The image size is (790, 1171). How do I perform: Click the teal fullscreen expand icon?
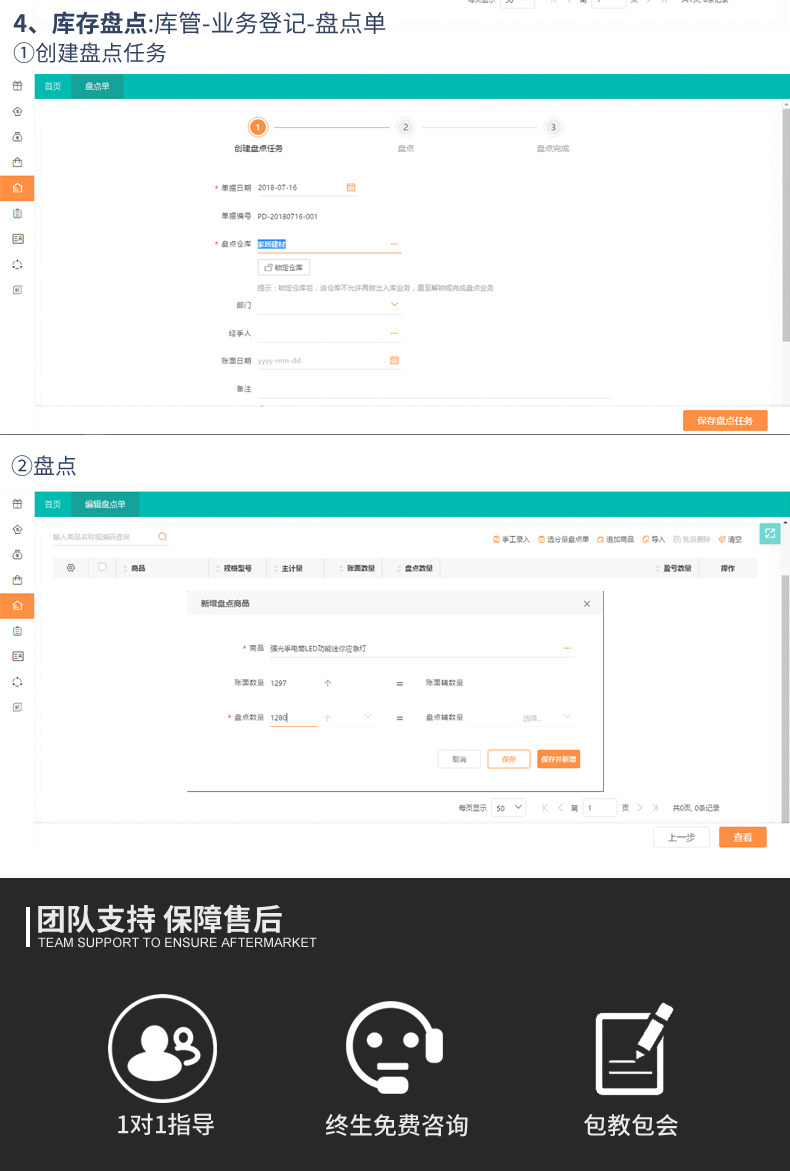coord(770,533)
